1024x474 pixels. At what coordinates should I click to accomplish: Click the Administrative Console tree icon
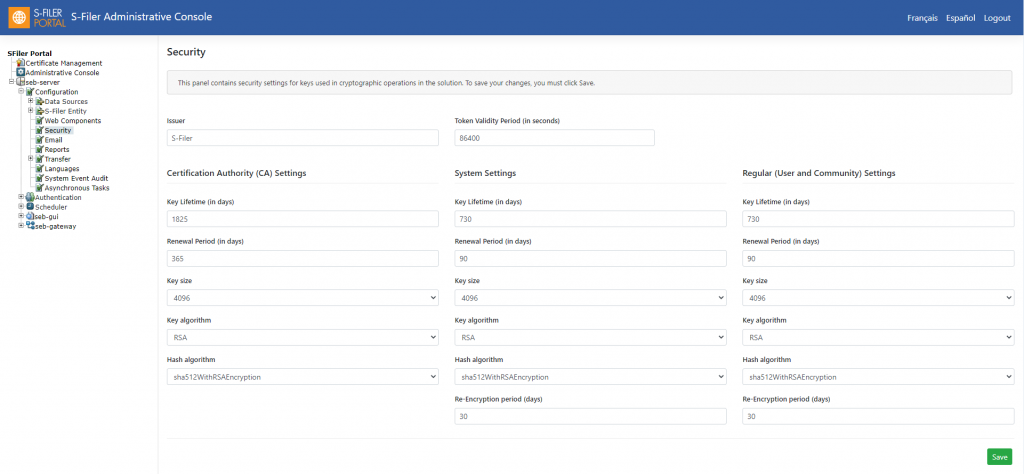[21, 72]
